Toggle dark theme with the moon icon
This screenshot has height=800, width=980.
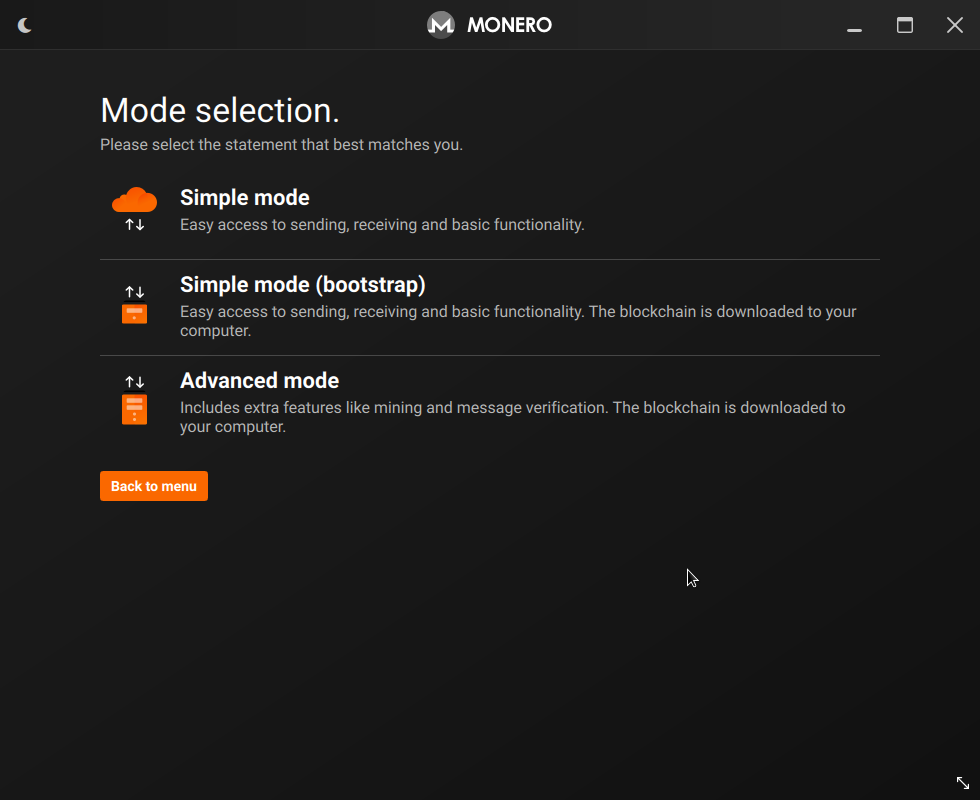click(25, 25)
